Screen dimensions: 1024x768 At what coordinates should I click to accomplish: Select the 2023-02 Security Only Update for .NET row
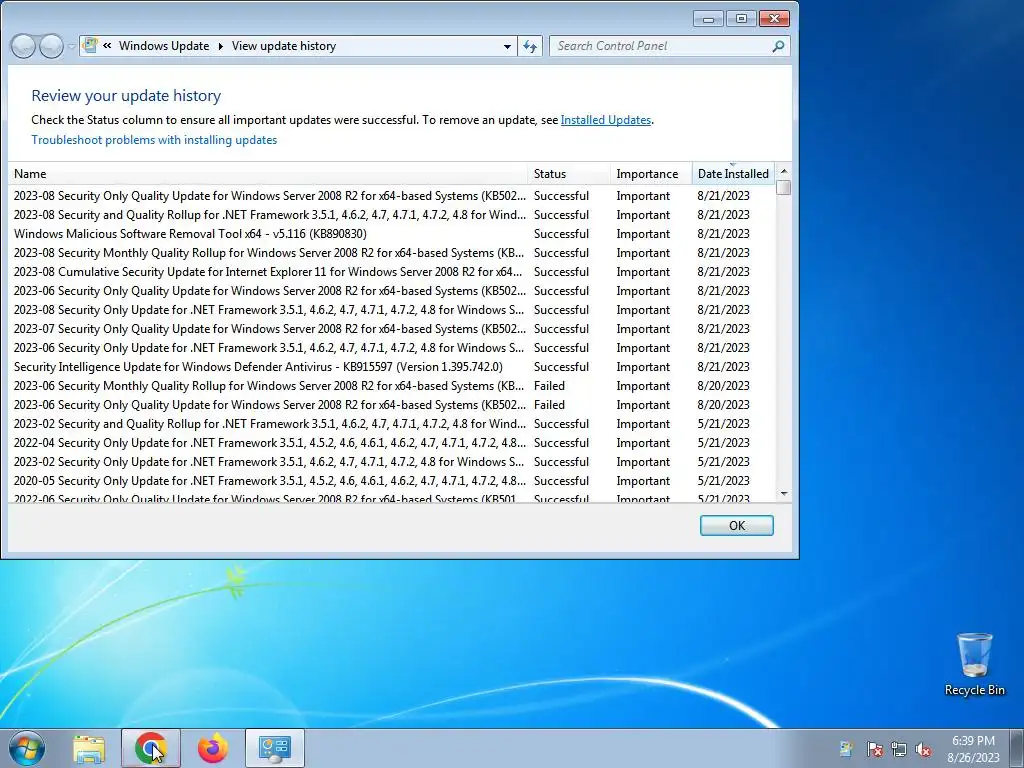[x=392, y=462]
